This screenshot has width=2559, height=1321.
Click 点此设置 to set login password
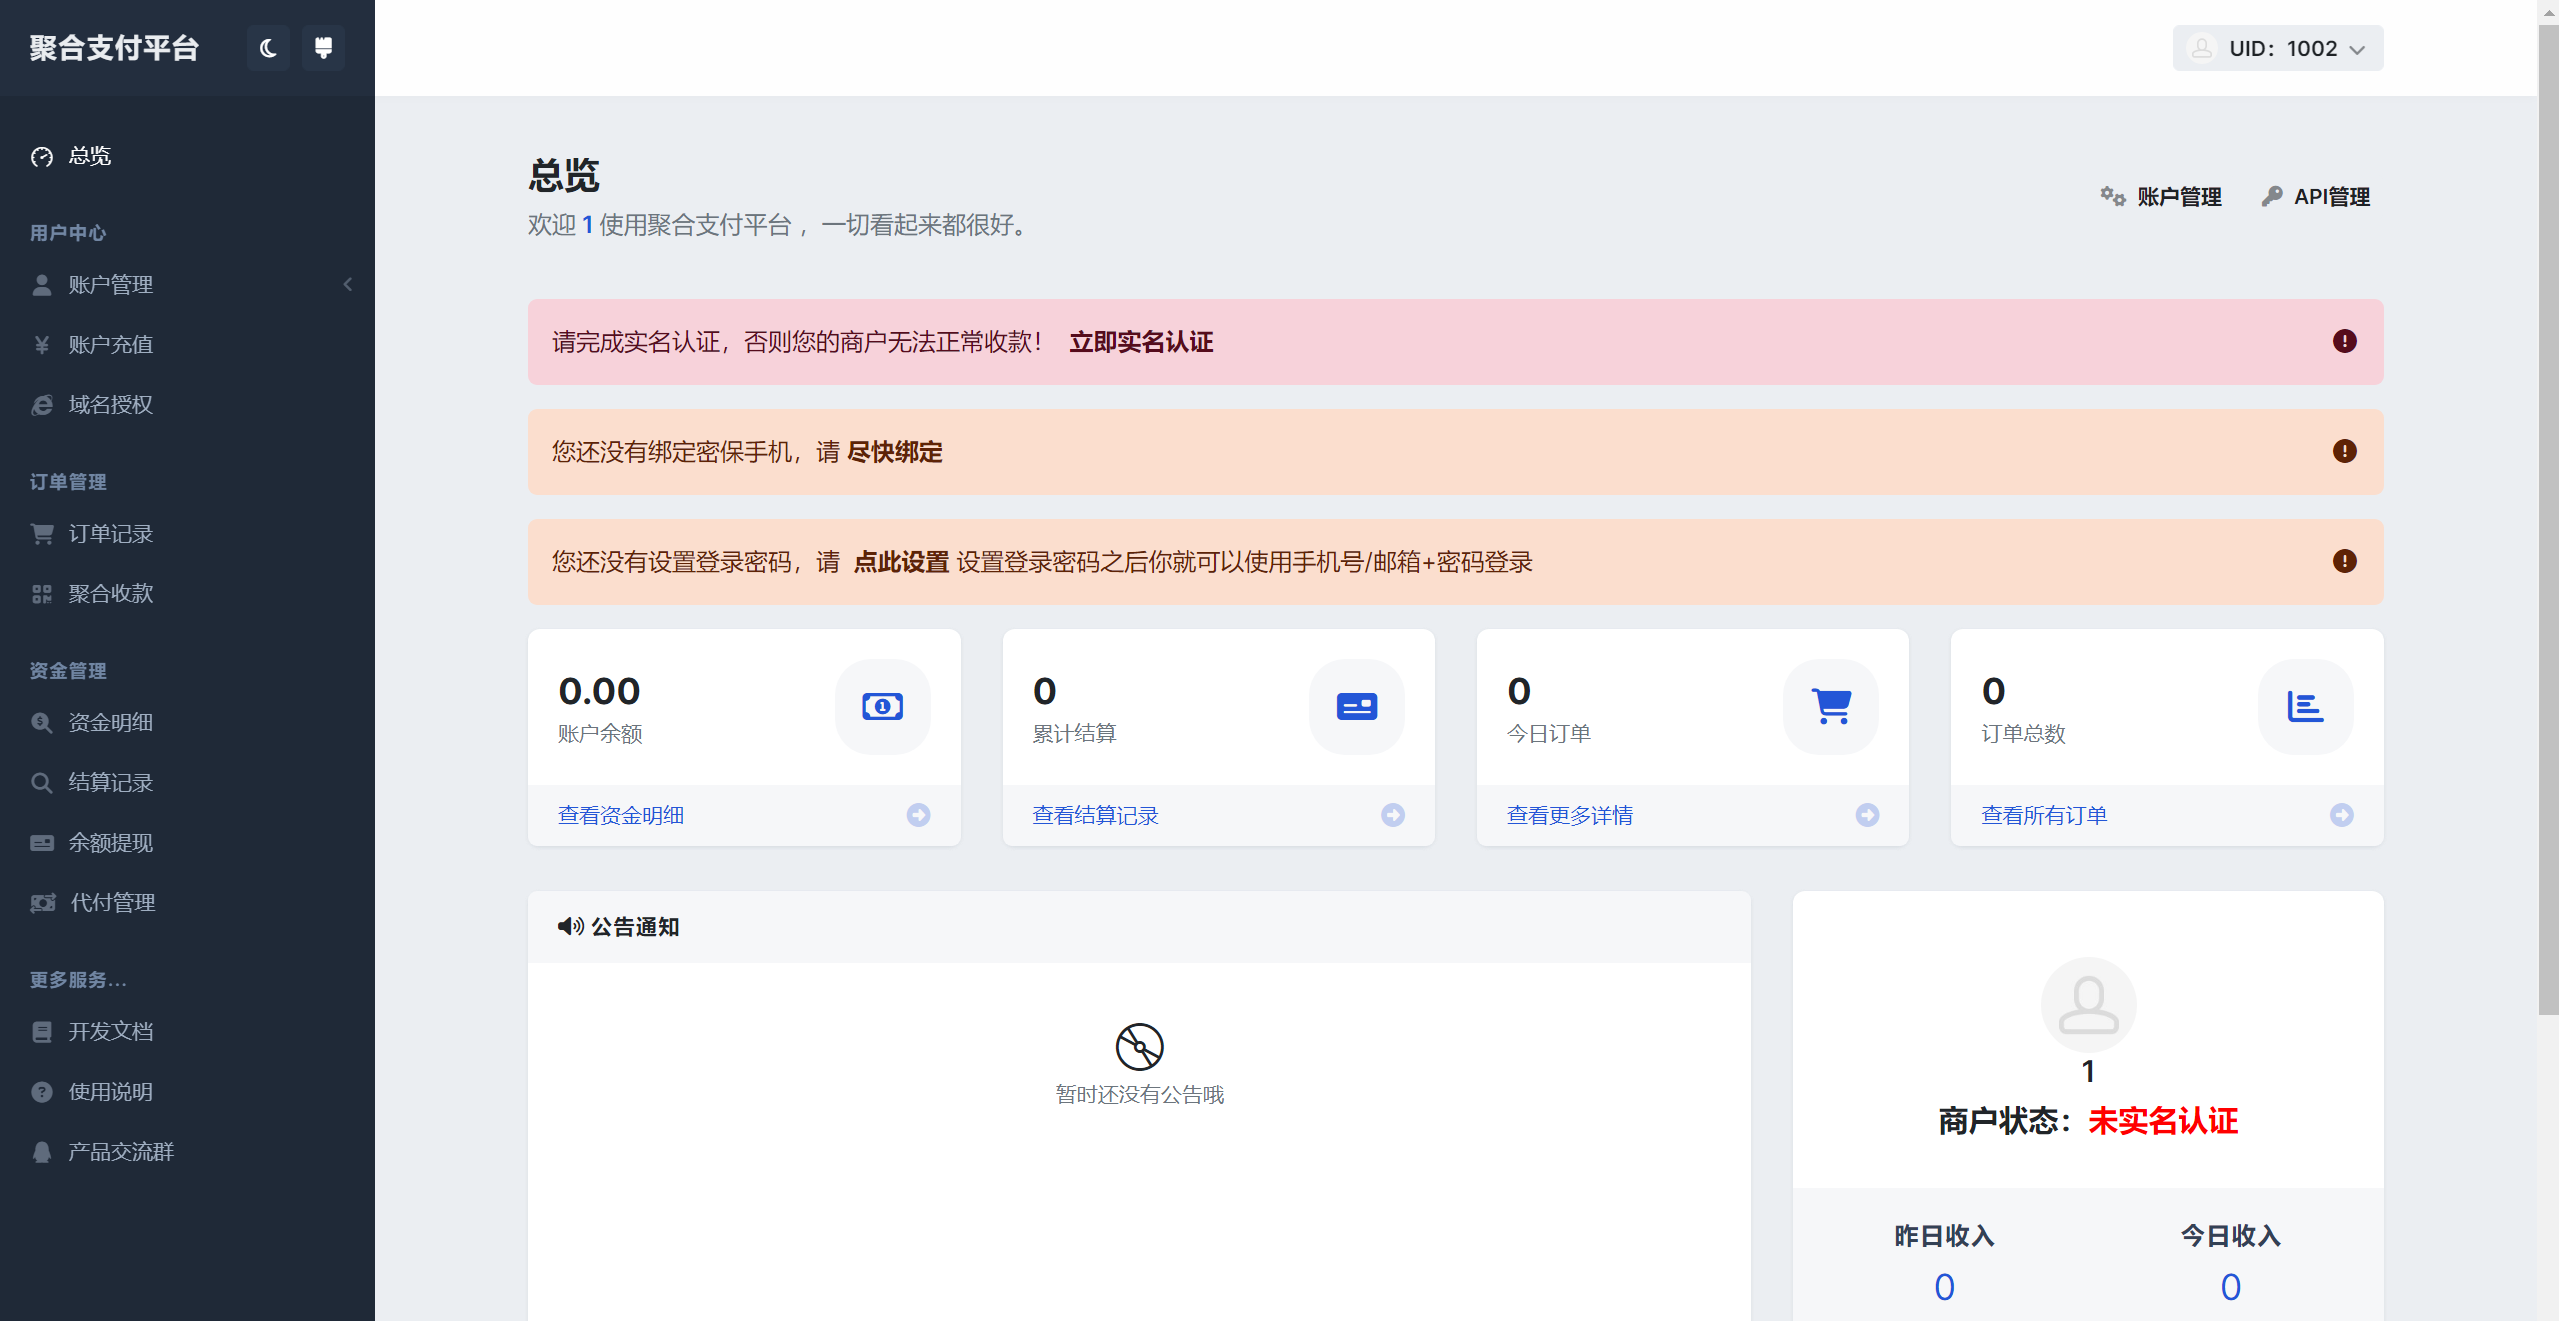click(900, 562)
